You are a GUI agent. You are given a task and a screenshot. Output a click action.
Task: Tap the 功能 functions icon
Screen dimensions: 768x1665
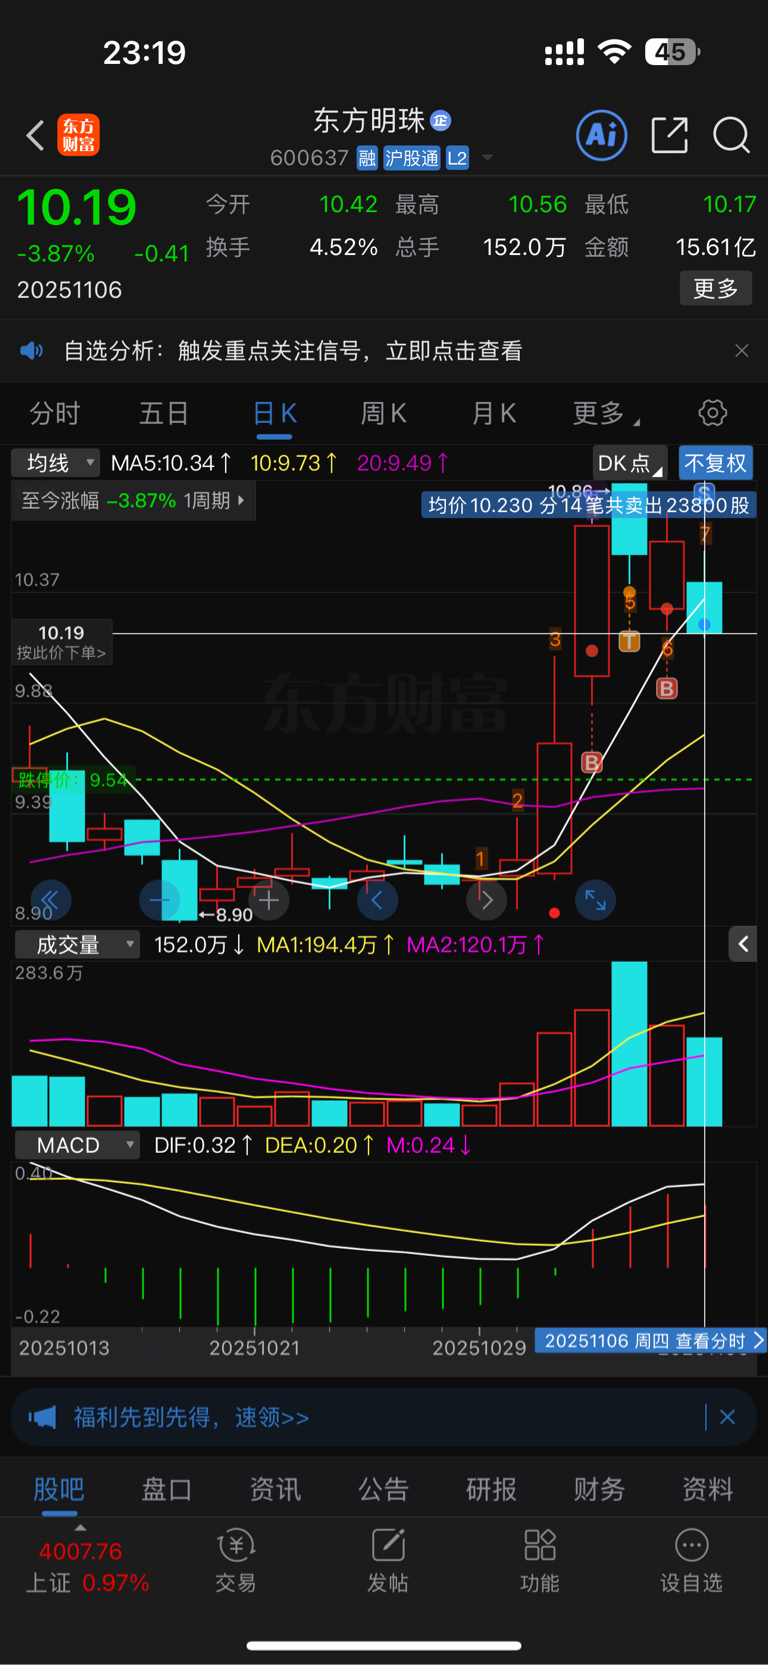click(540, 1560)
